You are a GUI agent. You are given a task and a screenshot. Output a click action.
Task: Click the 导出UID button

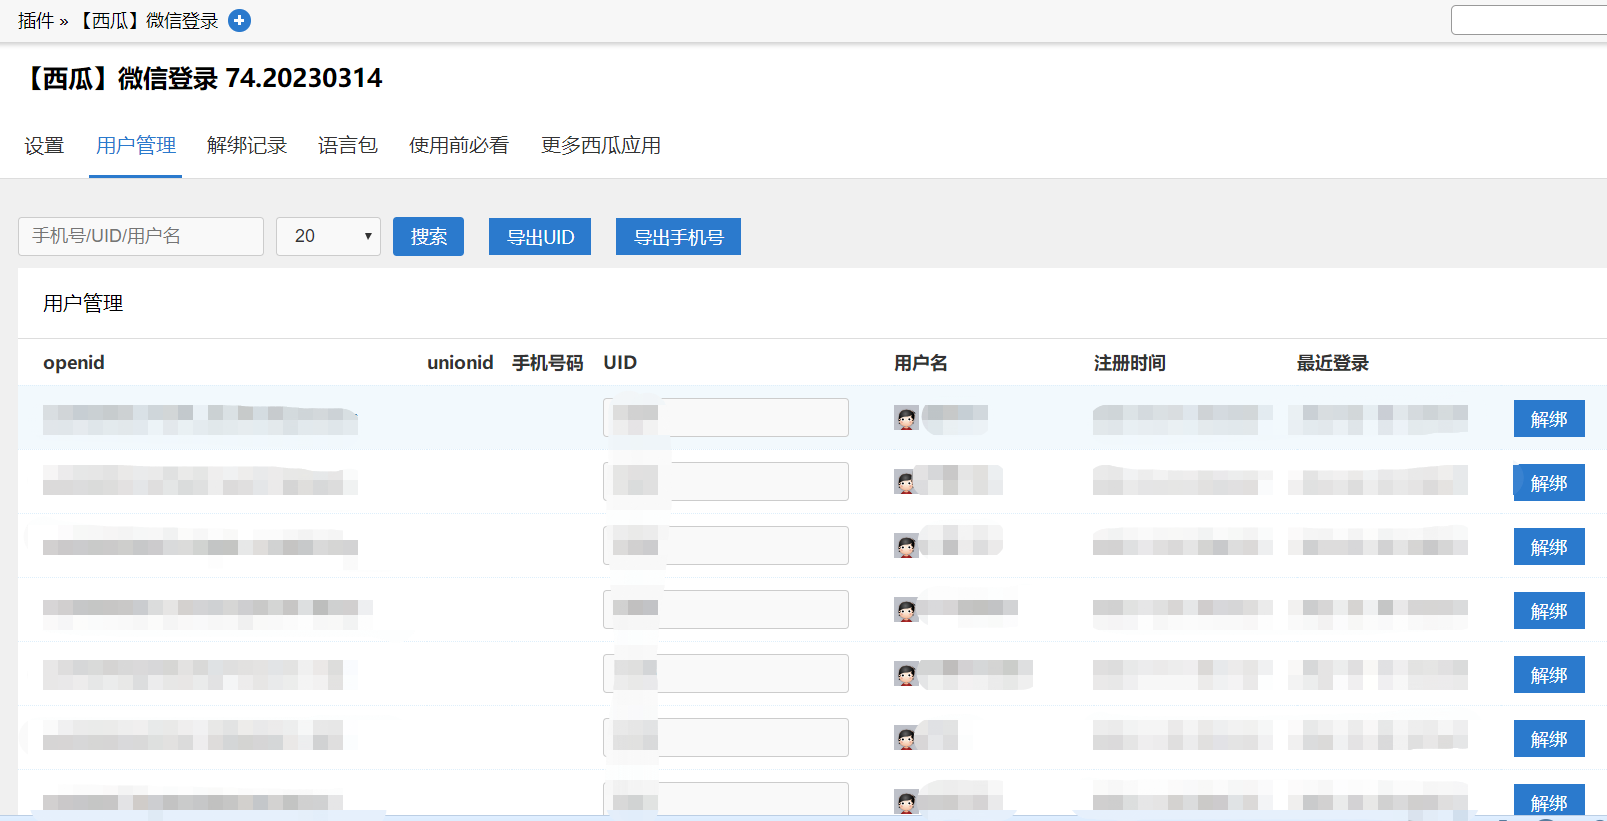(540, 237)
